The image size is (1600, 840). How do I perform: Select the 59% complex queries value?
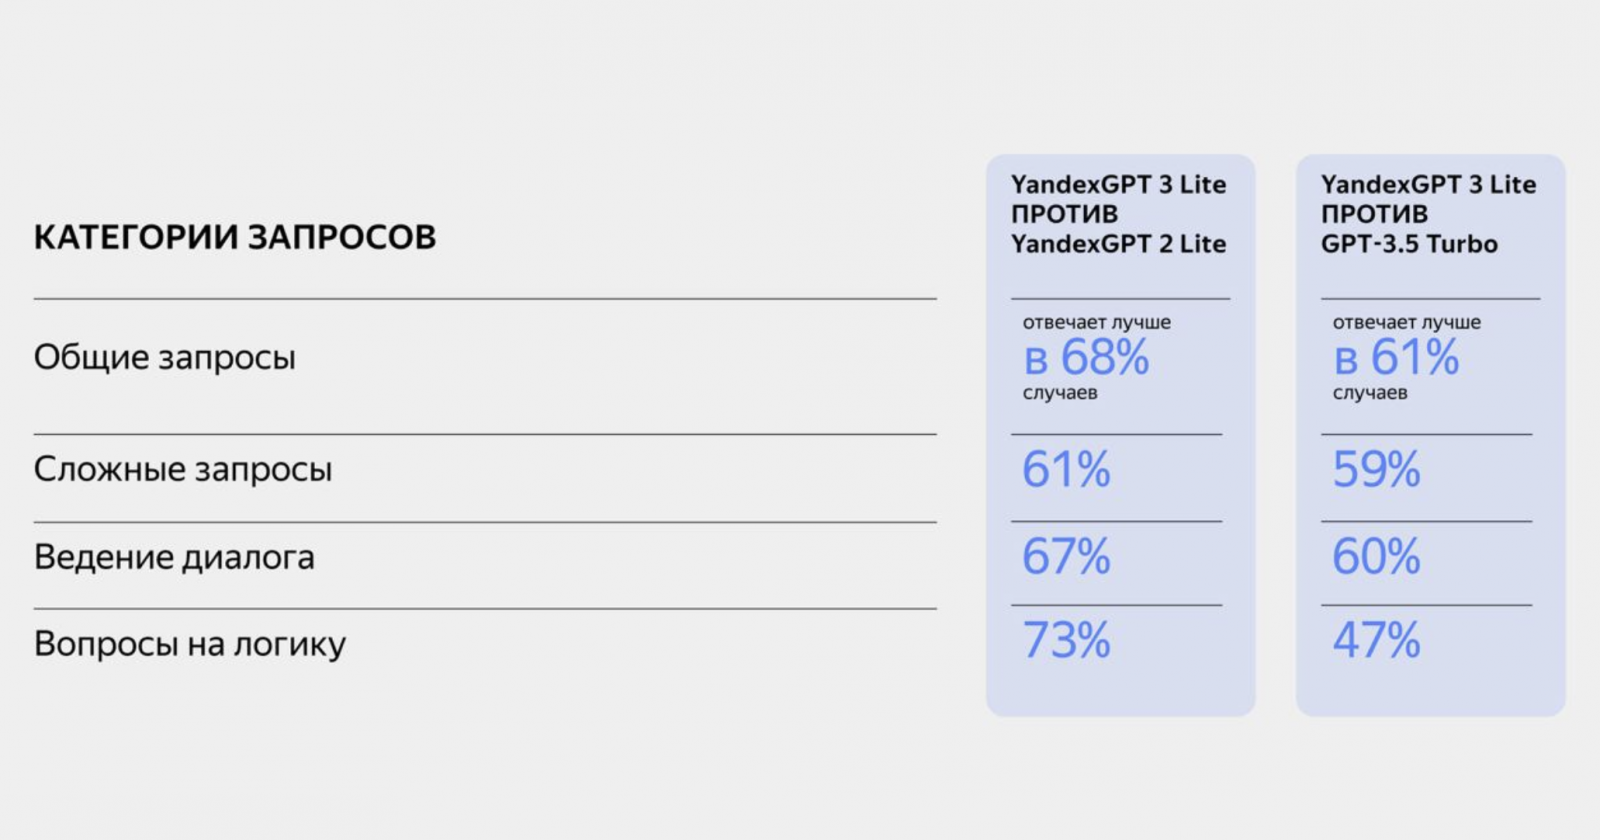[1376, 469]
